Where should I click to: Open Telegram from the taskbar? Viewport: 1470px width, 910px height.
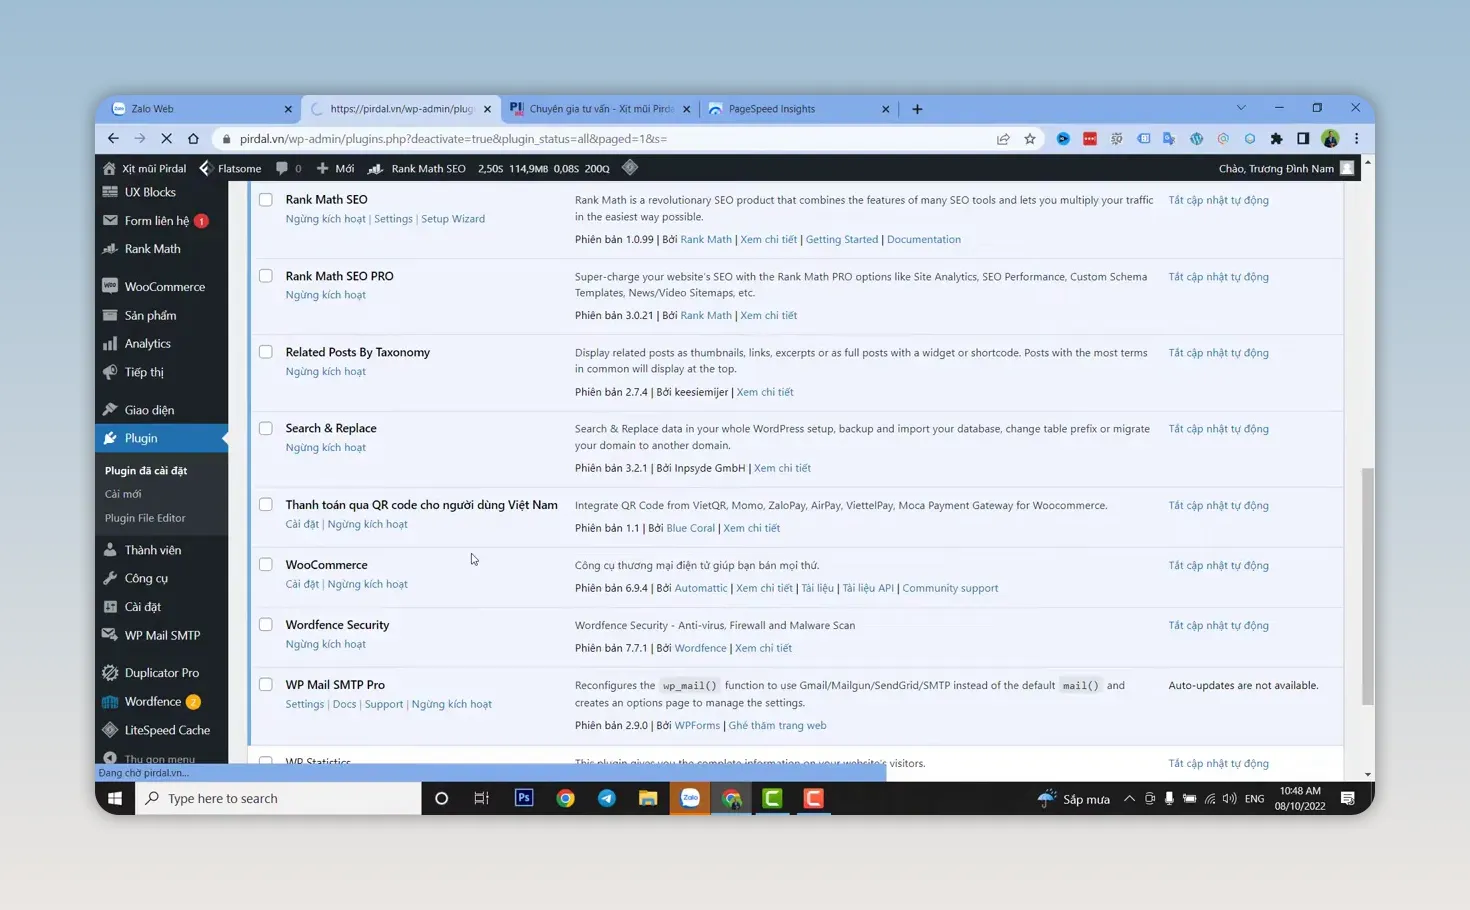coord(607,798)
